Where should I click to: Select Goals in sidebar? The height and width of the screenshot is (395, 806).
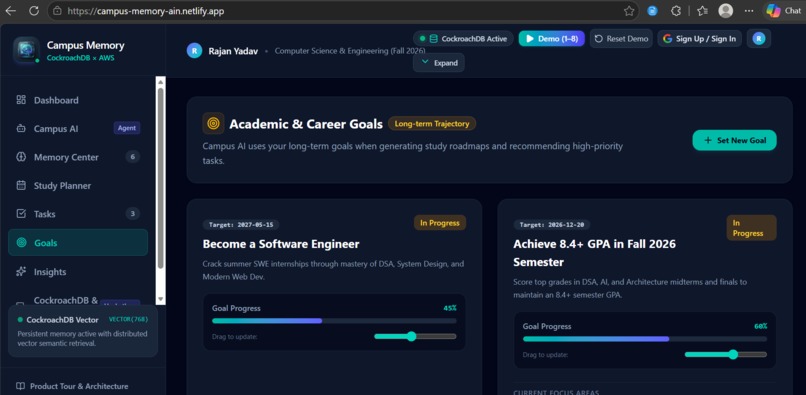pyautogui.click(x=78, y=243)
